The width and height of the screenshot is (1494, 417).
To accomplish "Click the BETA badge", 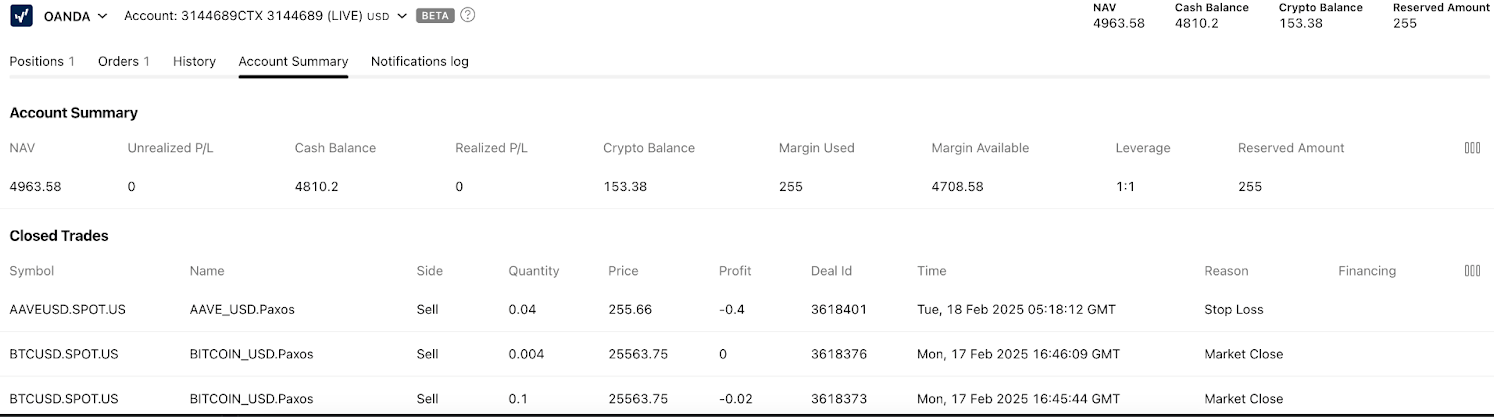I will coord(434,16).
